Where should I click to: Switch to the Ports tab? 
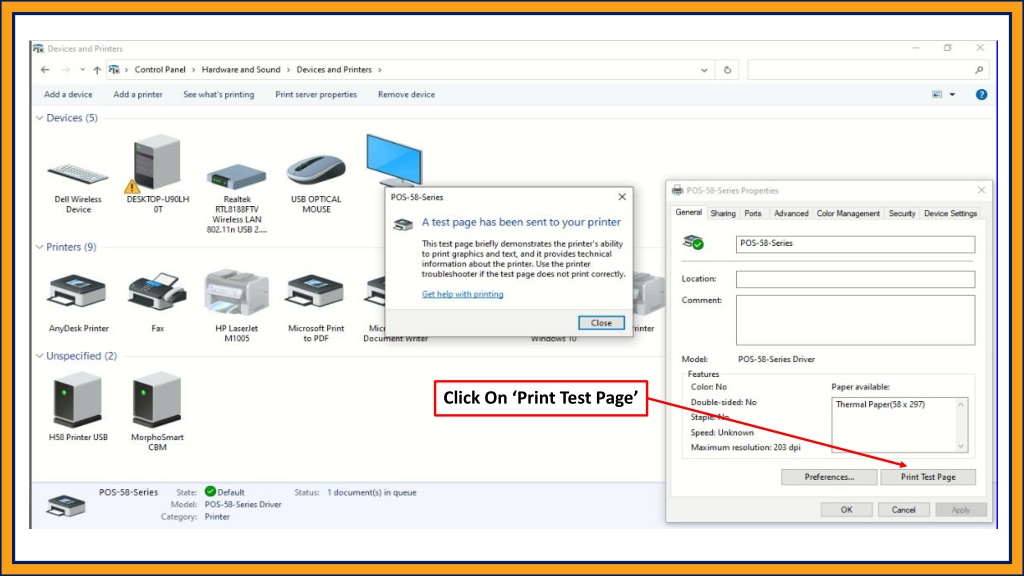pyautogui.click(x=752, y=214)
